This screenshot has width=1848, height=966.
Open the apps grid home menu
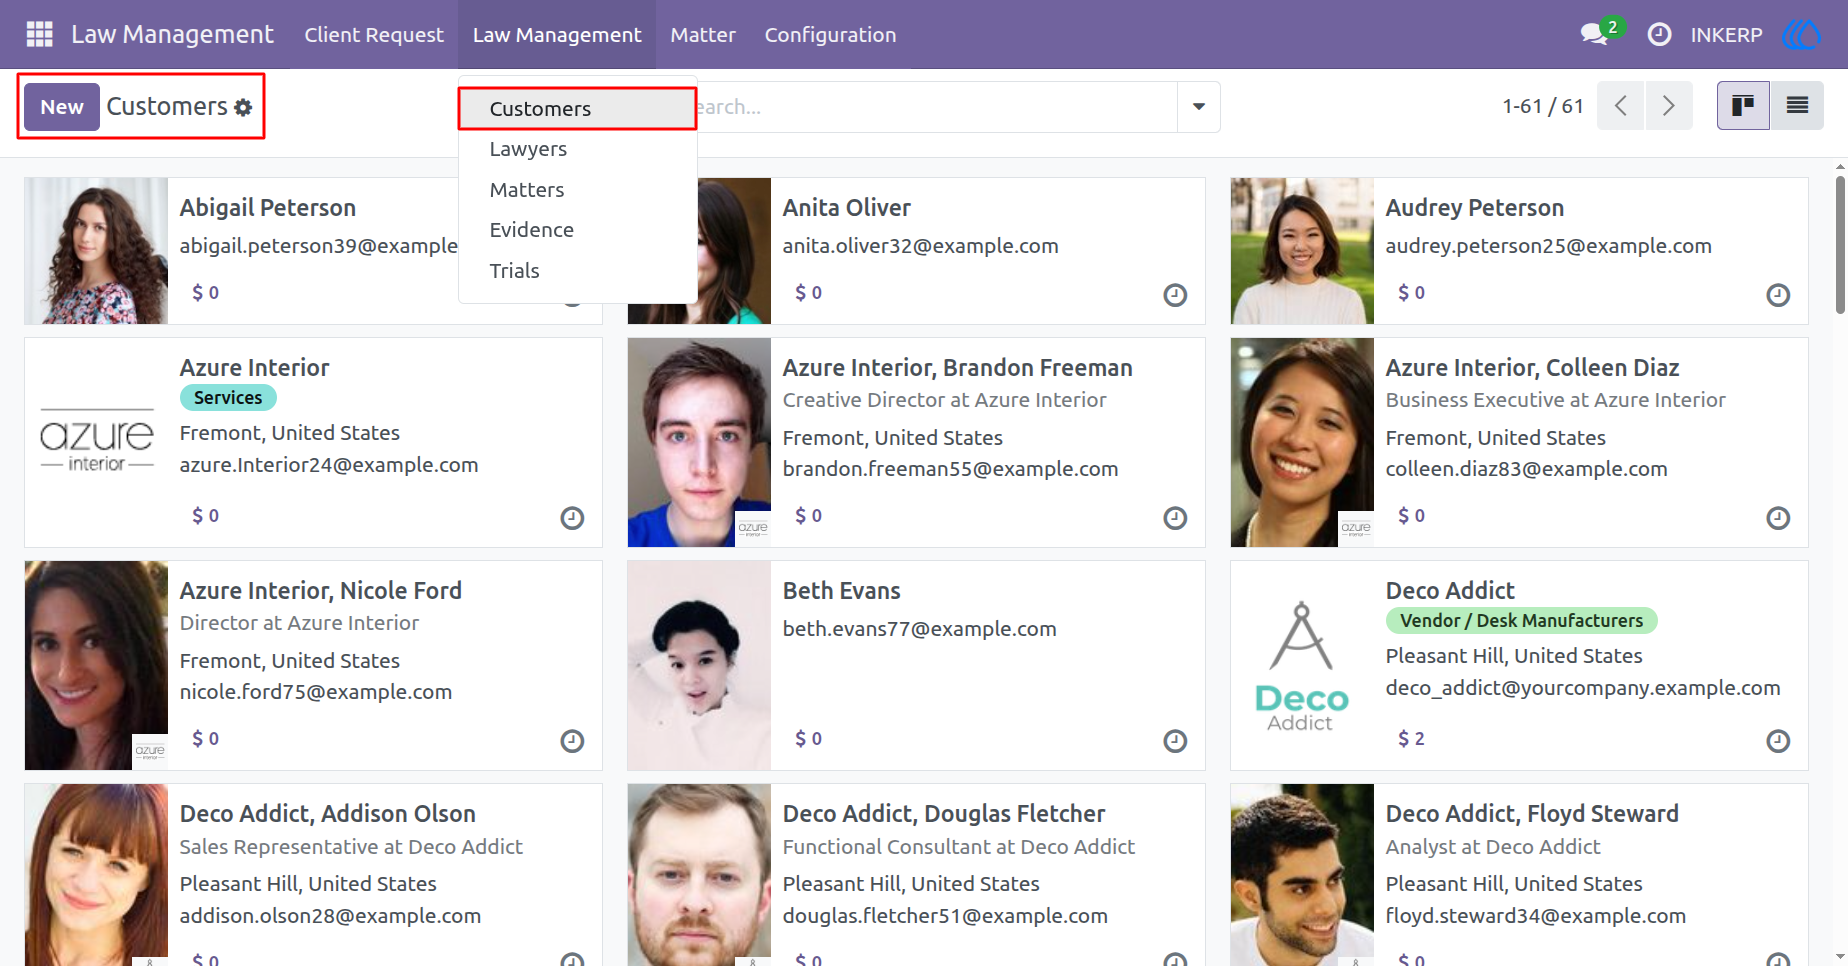tap(39, 34)
